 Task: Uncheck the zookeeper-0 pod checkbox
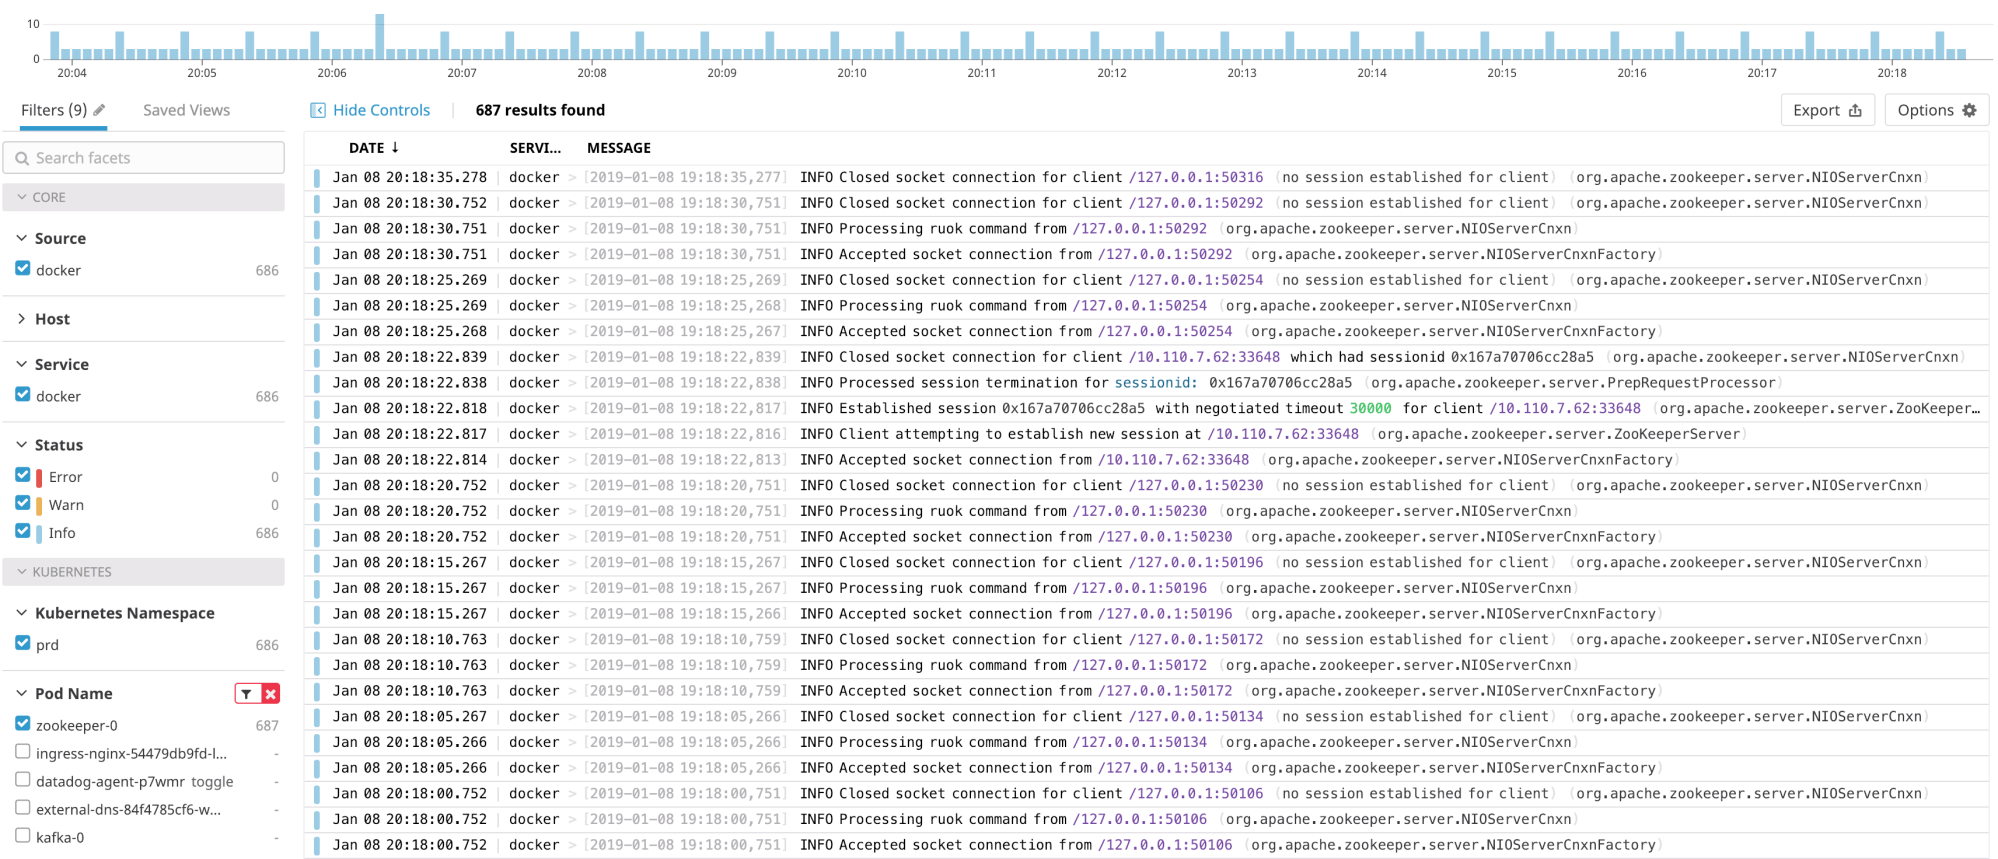tap(23, 723)
